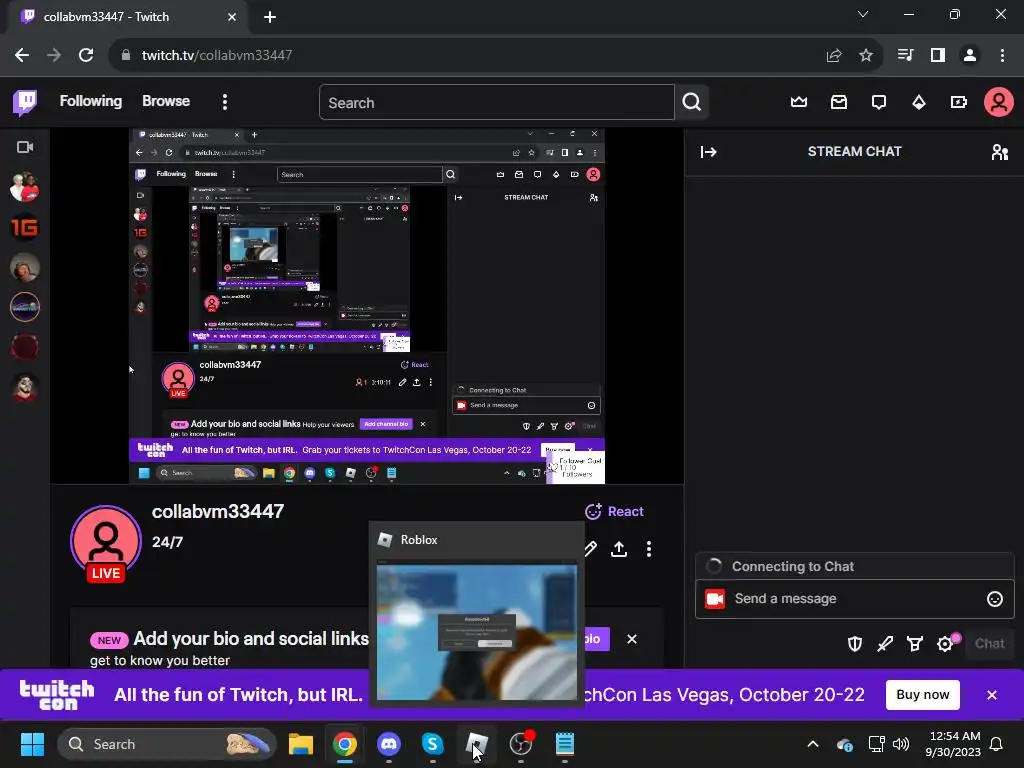Open Prime Loot crown icon
The height and width of the screenshot is (768, 1024).
tap(799, 102)
